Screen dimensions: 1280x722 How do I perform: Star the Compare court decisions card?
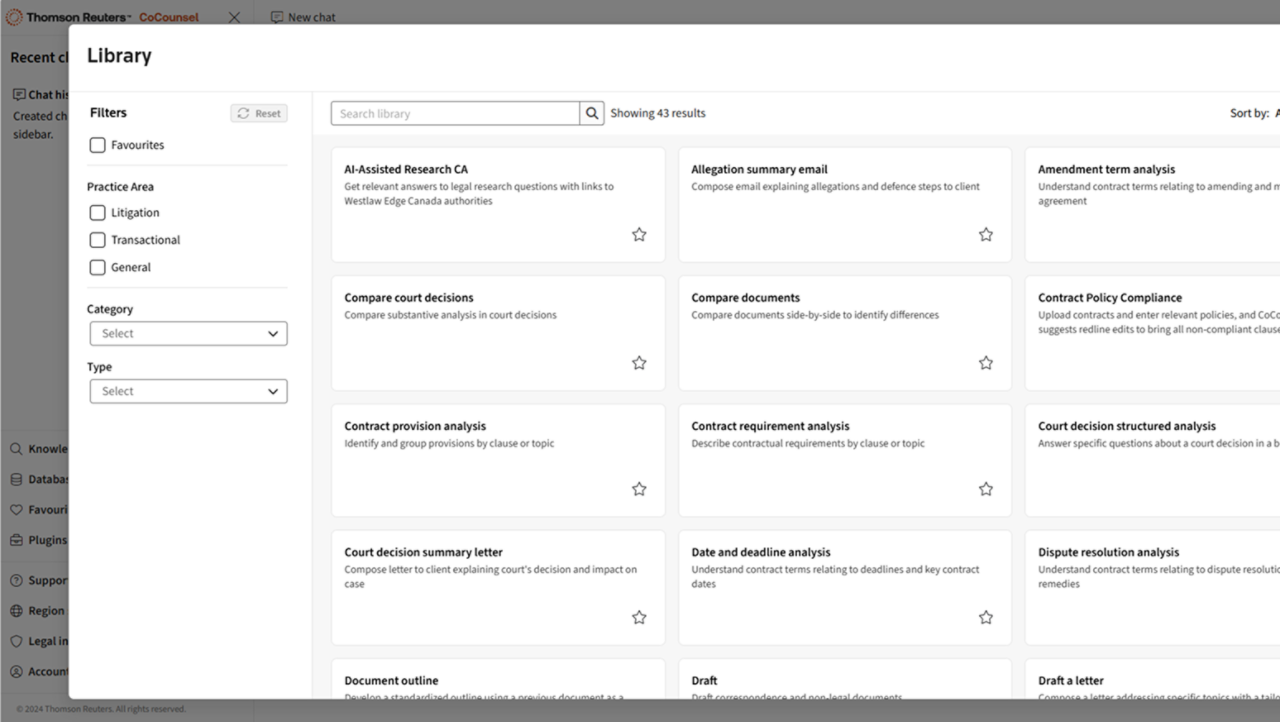tap(639, 363)
